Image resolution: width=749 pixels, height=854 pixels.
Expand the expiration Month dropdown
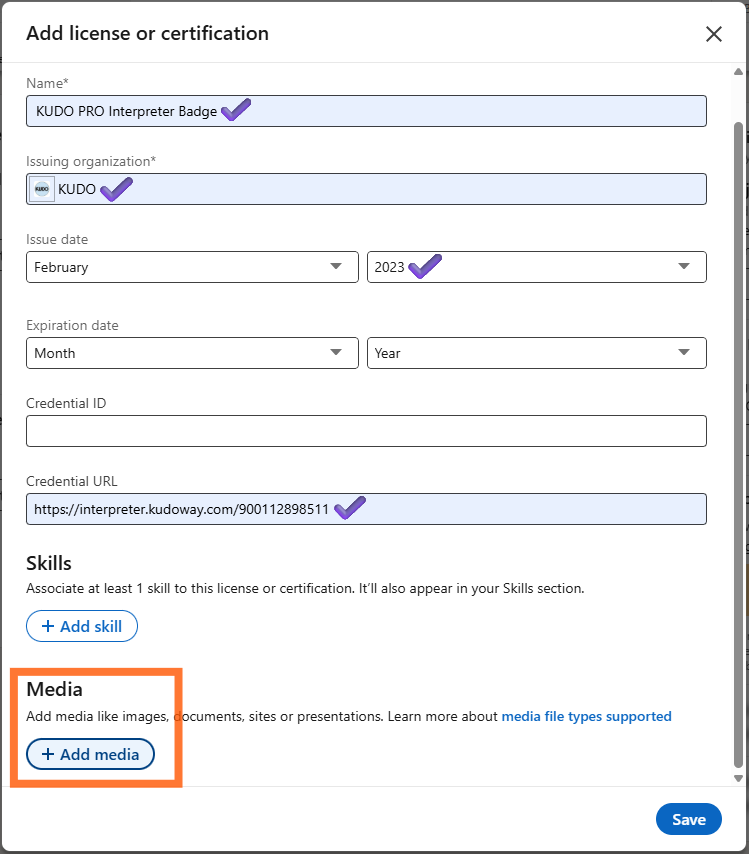[192, 353]
